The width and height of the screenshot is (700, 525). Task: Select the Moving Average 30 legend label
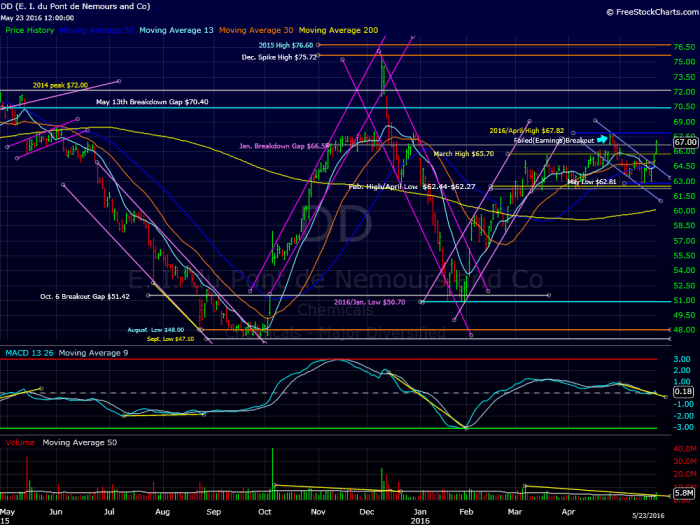coord(256,30)
